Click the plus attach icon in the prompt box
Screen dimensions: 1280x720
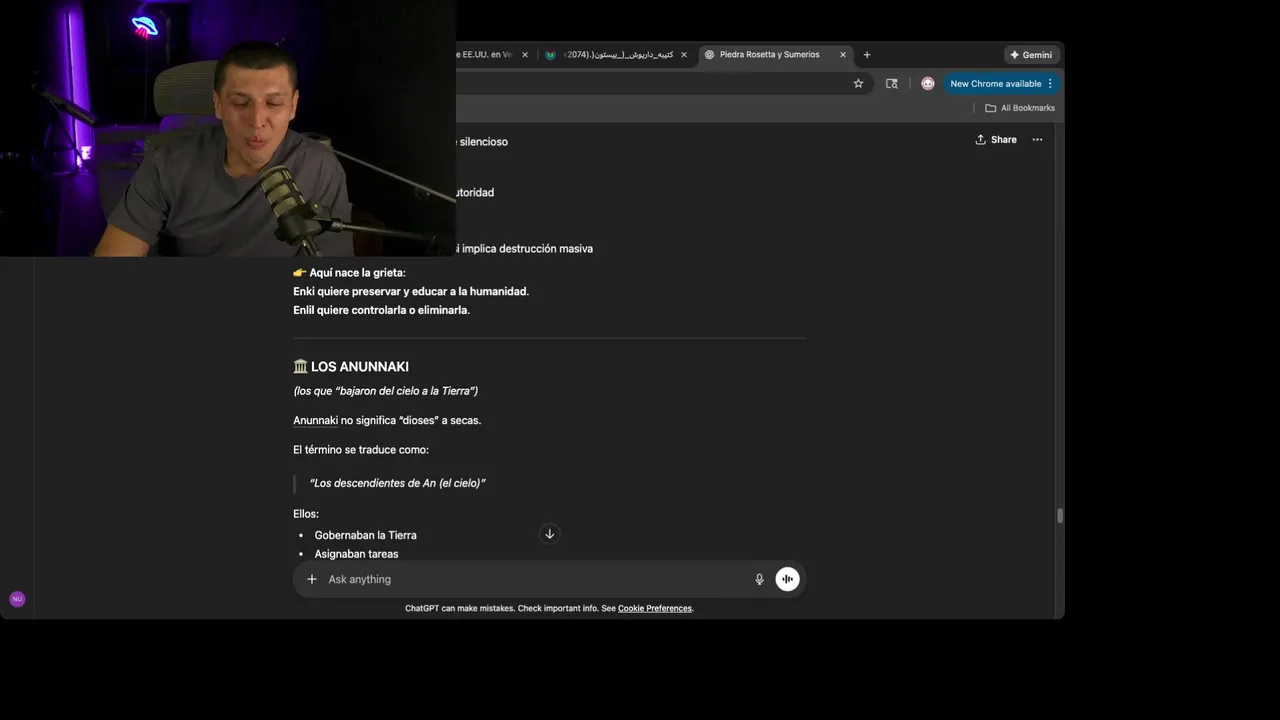coord(312,579)
